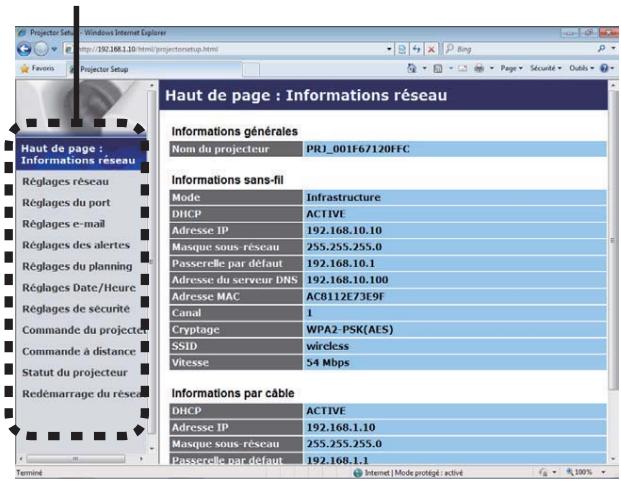Expand the Print dropdown arrow

coord(491,69)
